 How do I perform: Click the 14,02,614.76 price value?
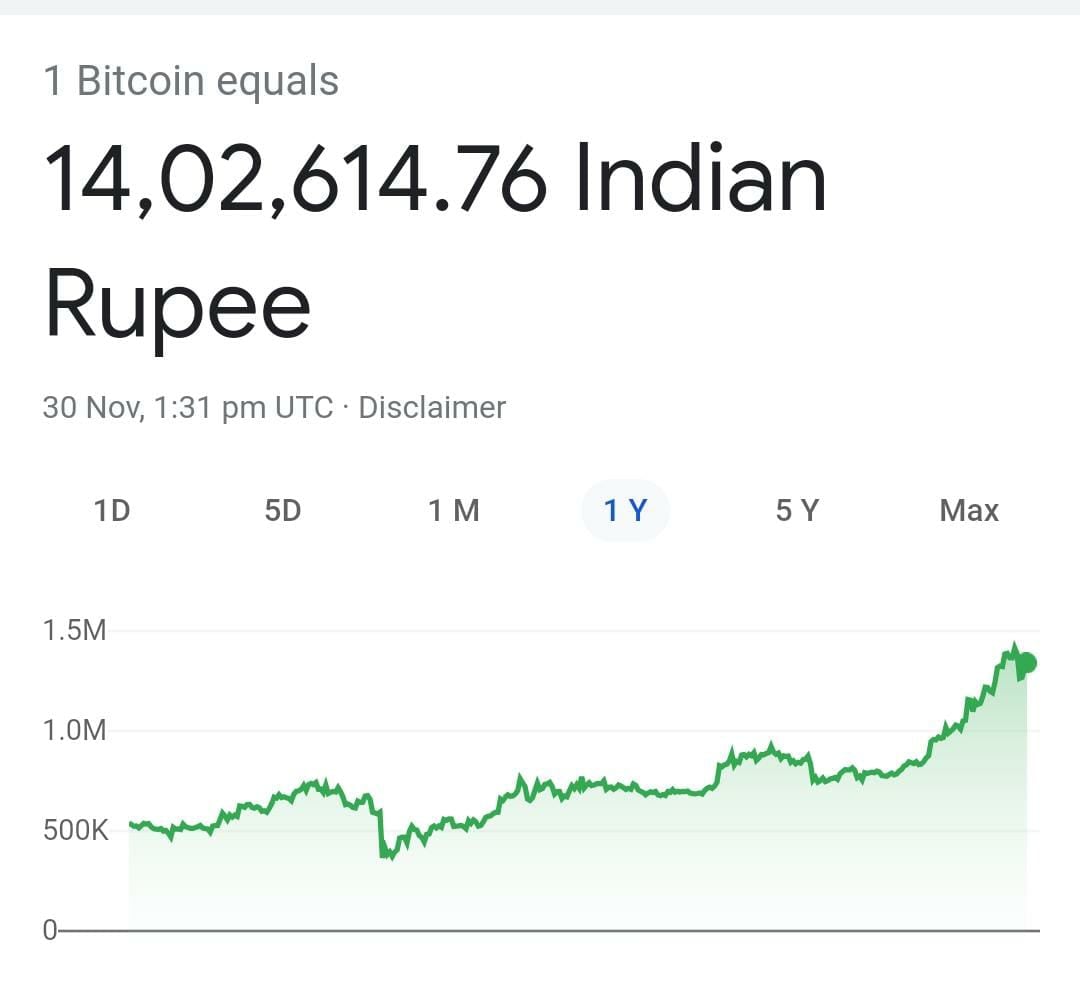[295, 179]
